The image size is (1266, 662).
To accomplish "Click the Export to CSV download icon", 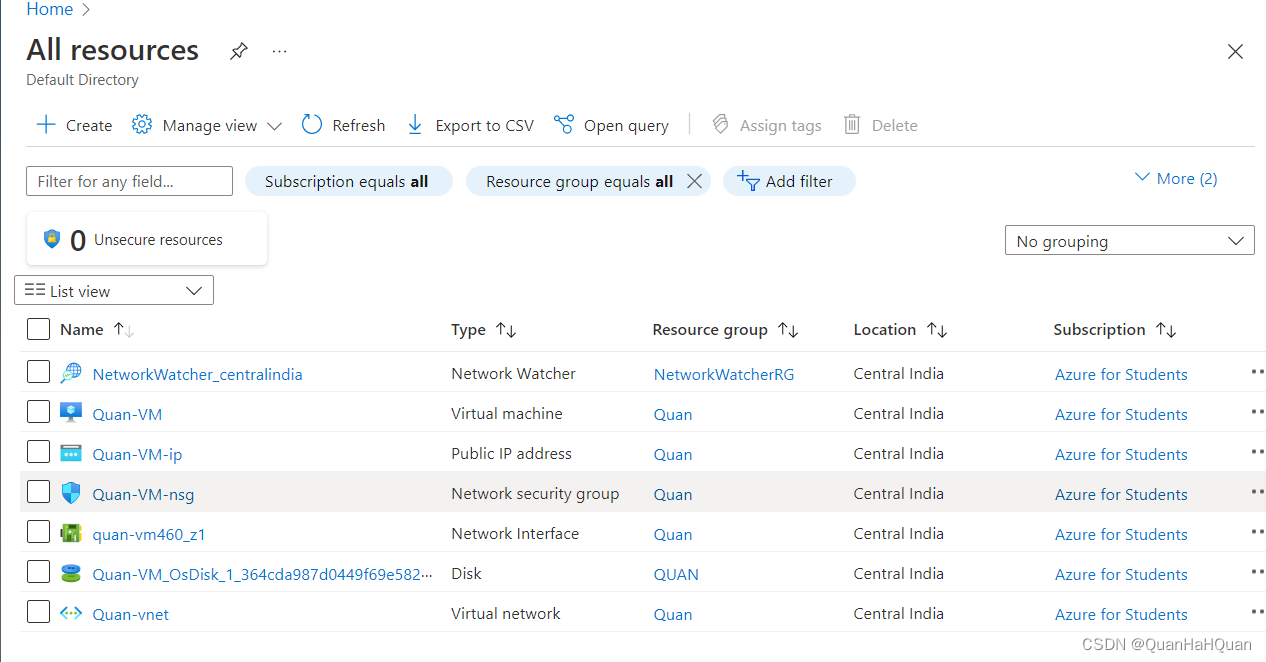I will pos(415,124).
